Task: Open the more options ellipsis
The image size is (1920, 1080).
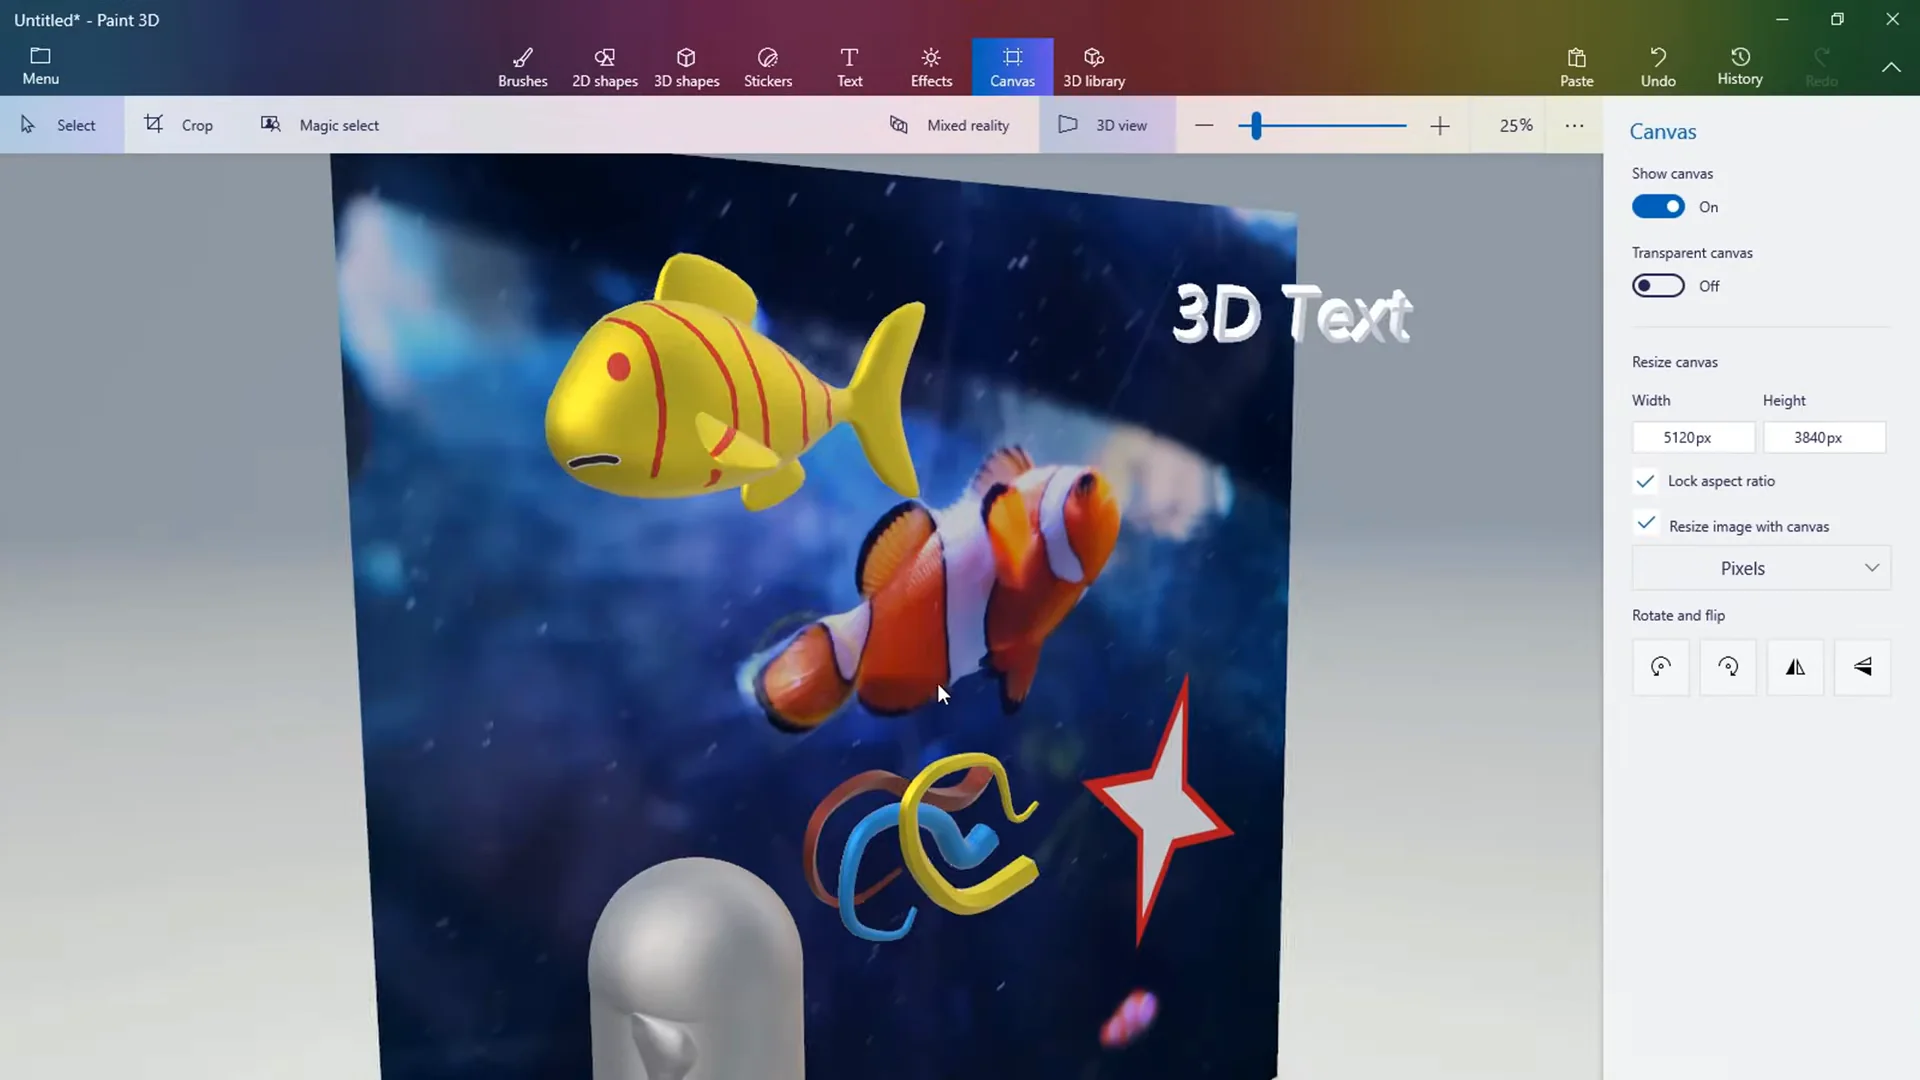Action: pos(1574,125)
